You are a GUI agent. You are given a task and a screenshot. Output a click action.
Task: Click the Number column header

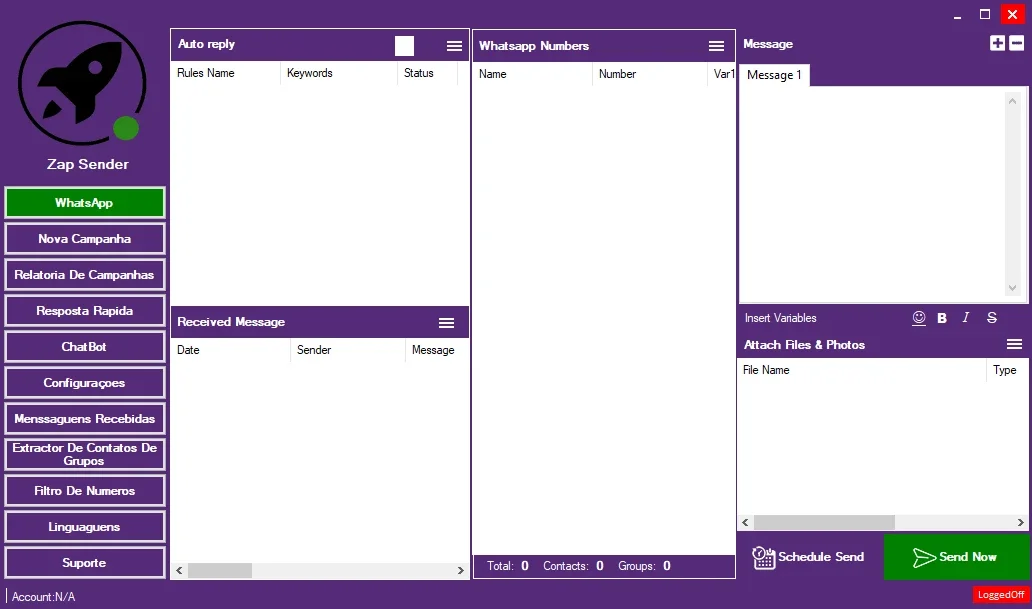(650, 74)
